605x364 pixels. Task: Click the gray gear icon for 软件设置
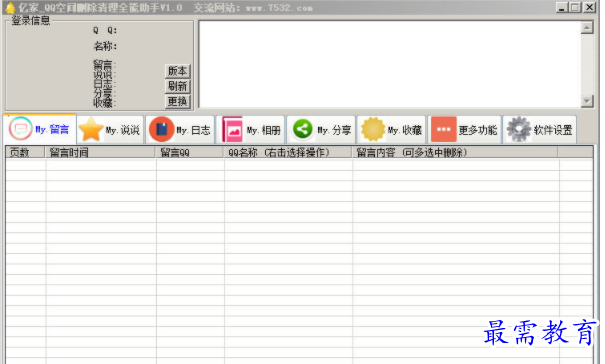click(x=519, y=129)
